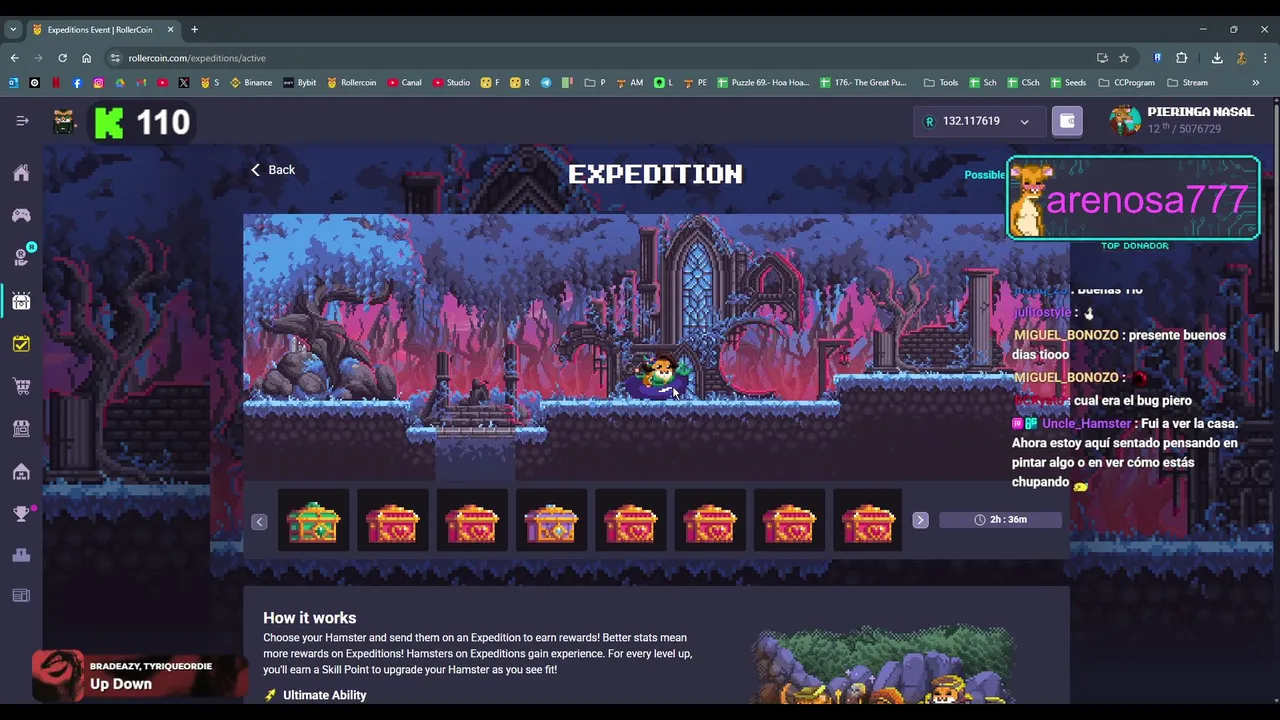Open the Expeditions icon in left sidebar
Image resolution: width=1280 pixels, height=720 pixels.
tap(21, 300)
